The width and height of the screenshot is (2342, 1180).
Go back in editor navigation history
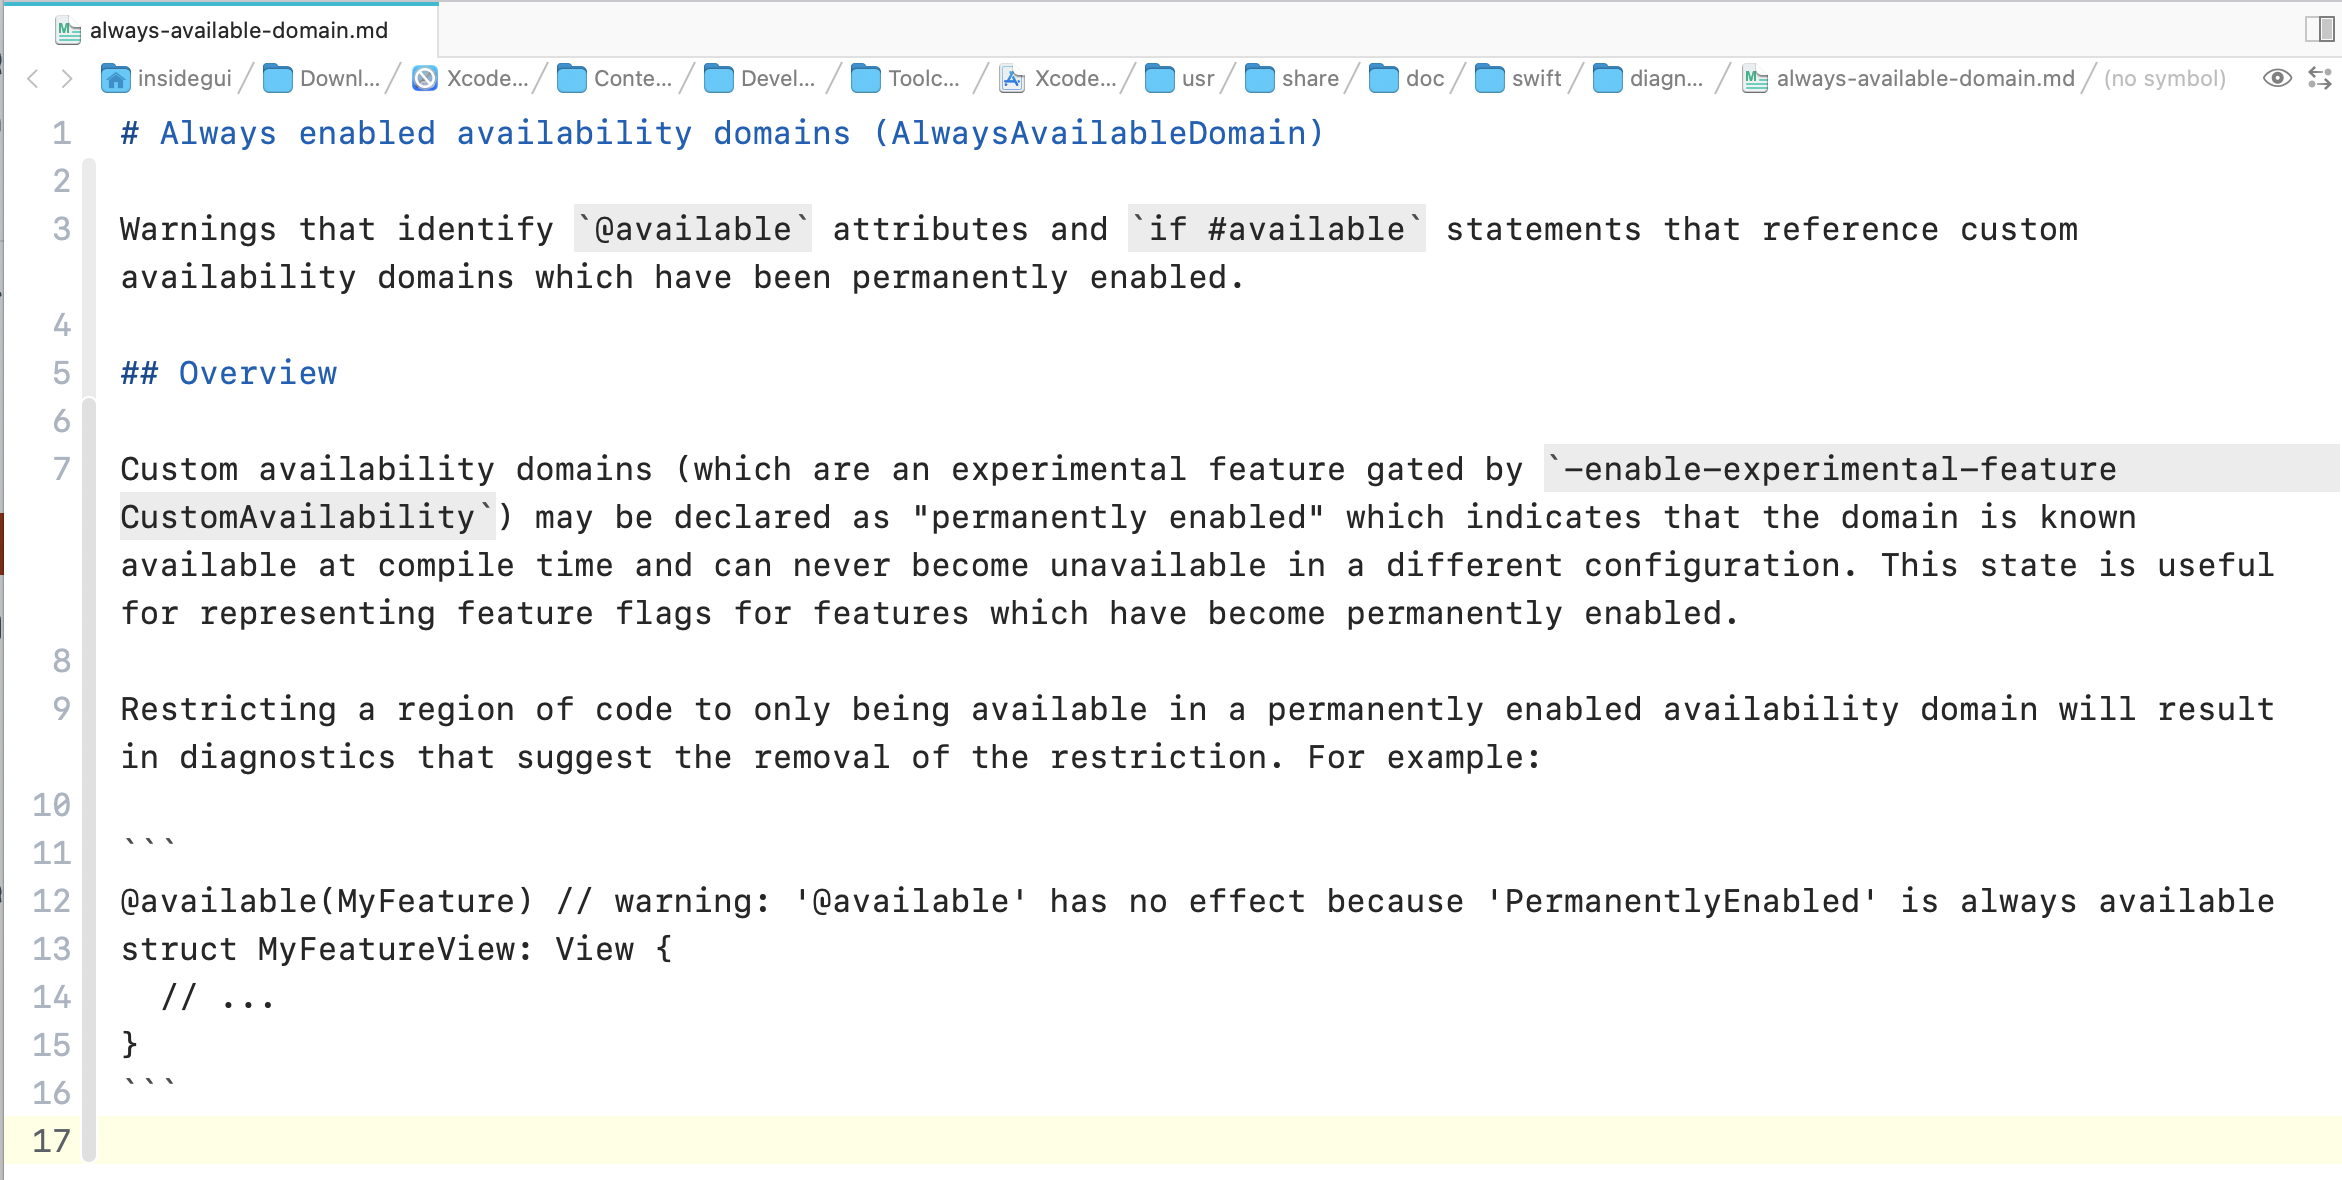click(x=33, y=79)
